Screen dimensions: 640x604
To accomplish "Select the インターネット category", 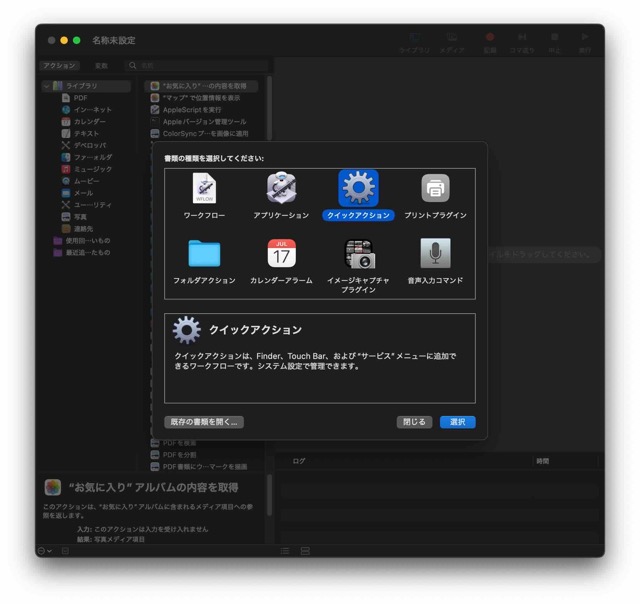I will [x=87, y=110].
